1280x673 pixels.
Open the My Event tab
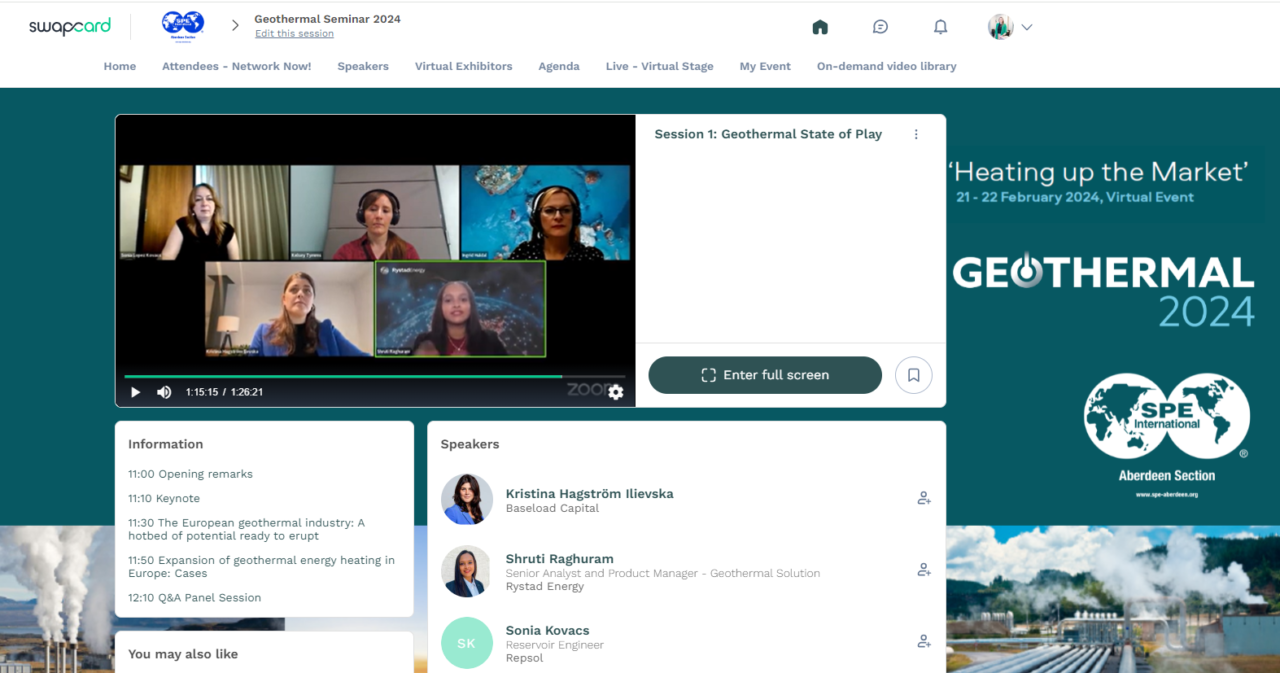765,66
